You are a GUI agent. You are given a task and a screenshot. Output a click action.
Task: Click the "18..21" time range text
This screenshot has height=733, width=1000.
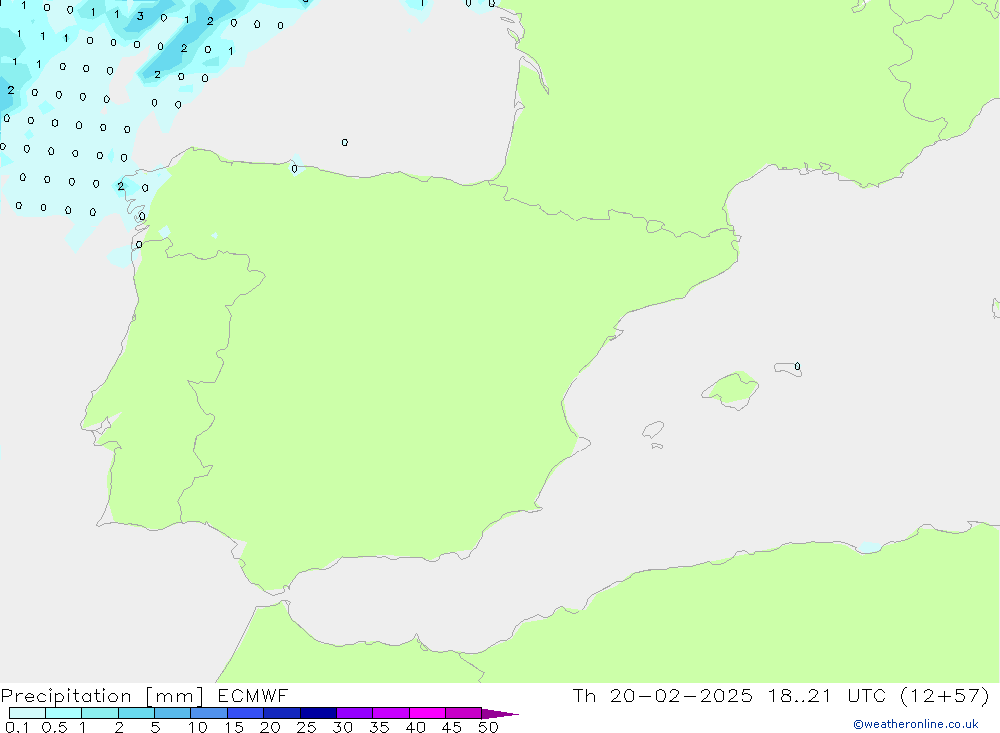(x=799, y=695)
